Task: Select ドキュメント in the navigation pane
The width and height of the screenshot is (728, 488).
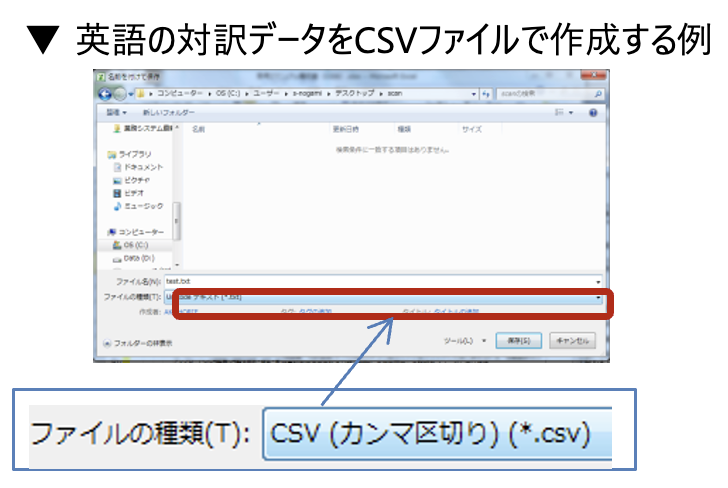Action: click(143, 167)
